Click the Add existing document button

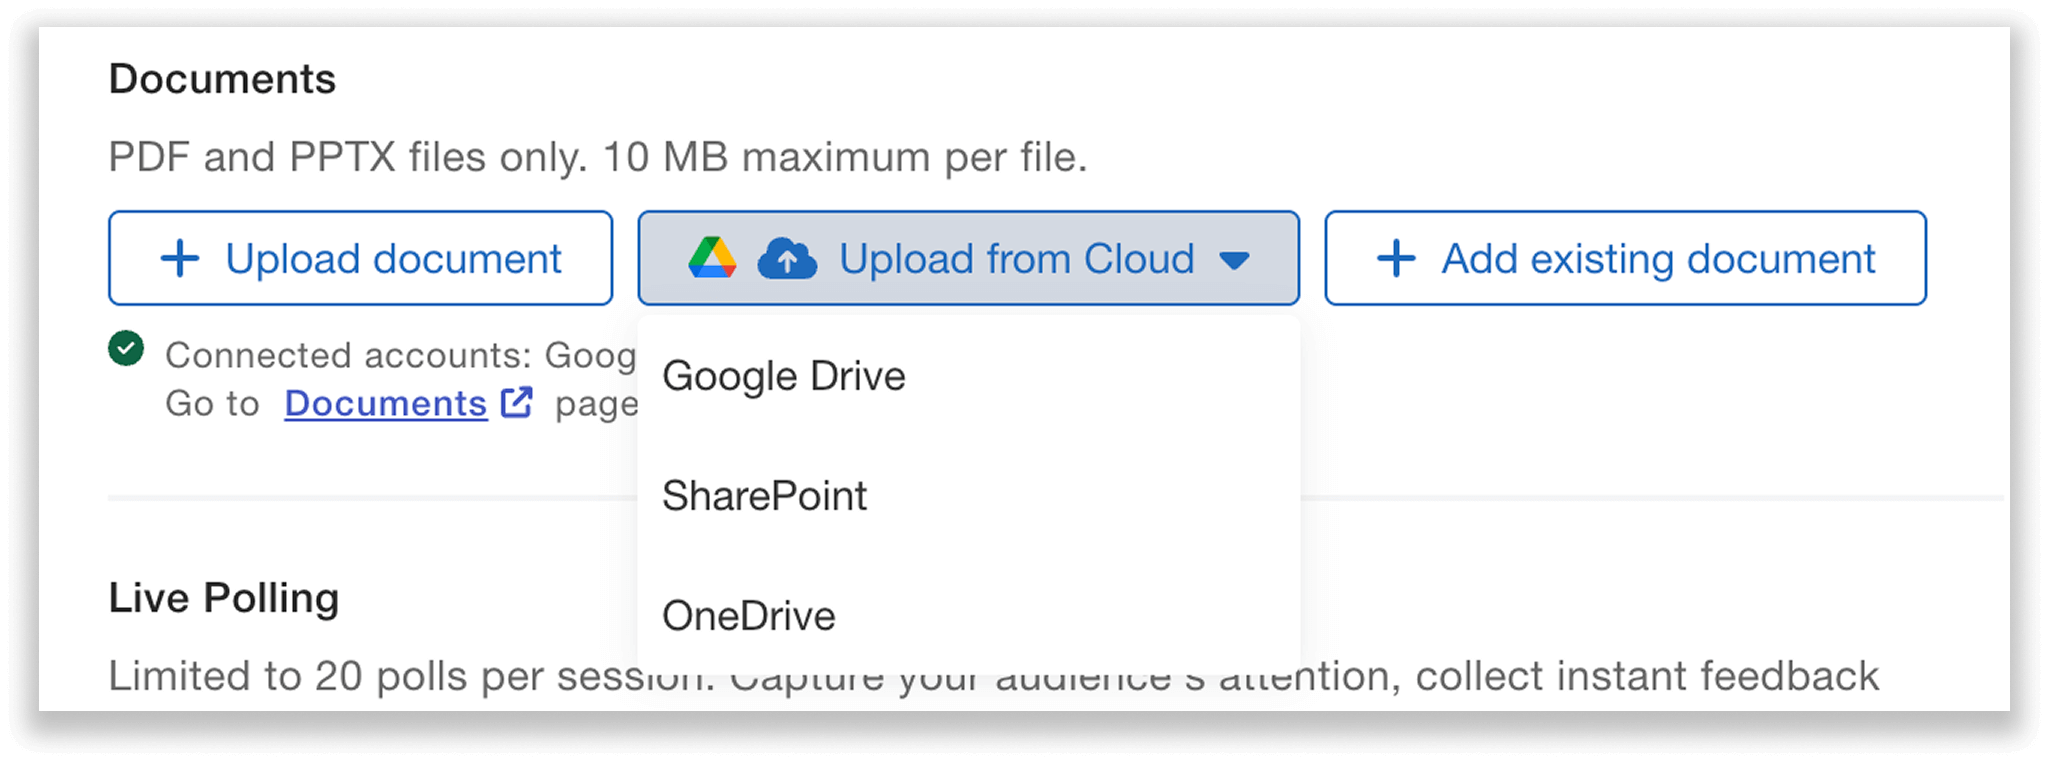1625,258
